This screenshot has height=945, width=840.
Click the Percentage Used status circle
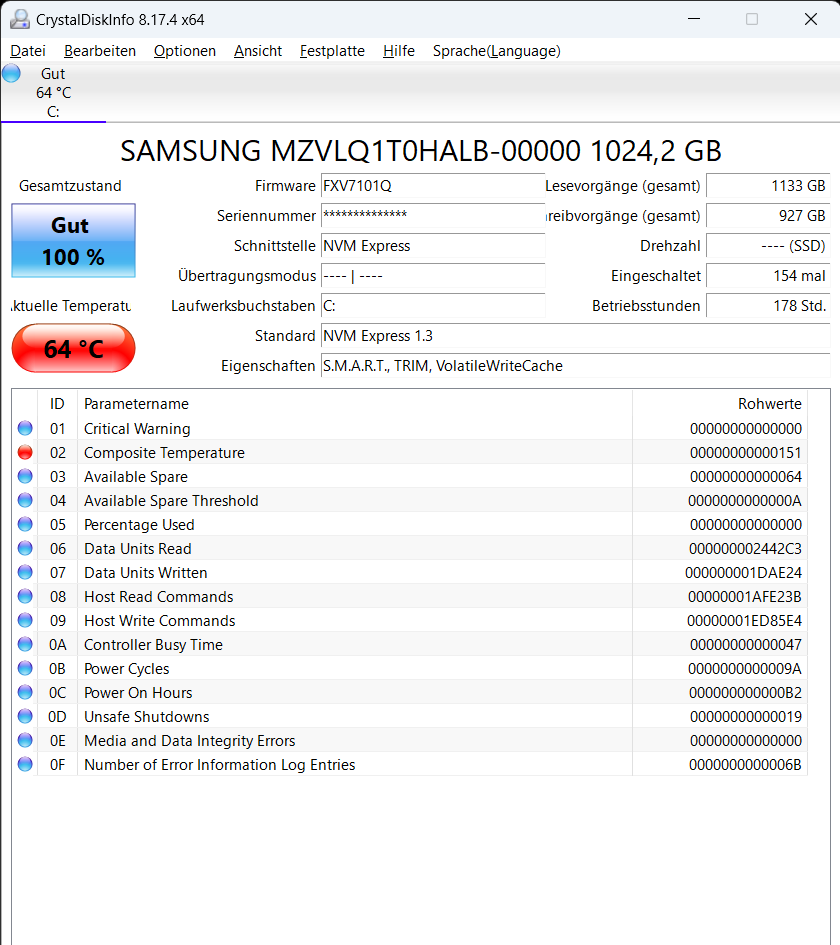[24, 524]
